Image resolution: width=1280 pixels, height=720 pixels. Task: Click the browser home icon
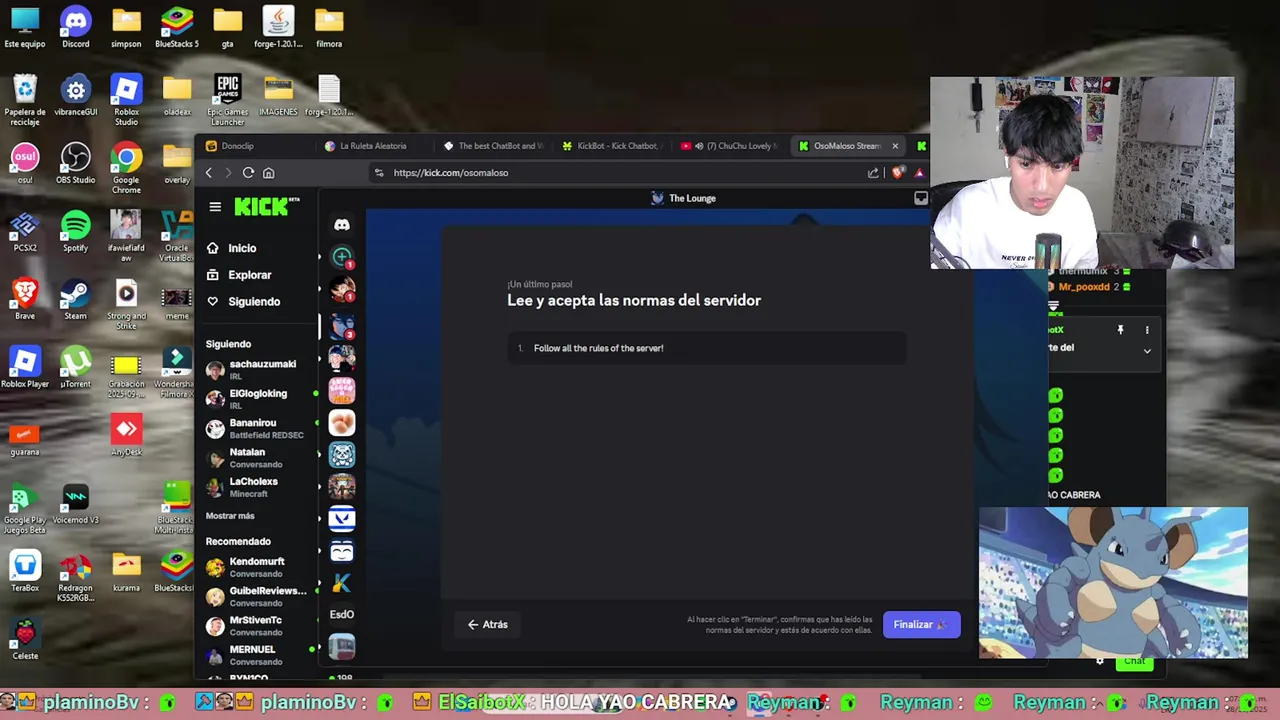(268, 173)
